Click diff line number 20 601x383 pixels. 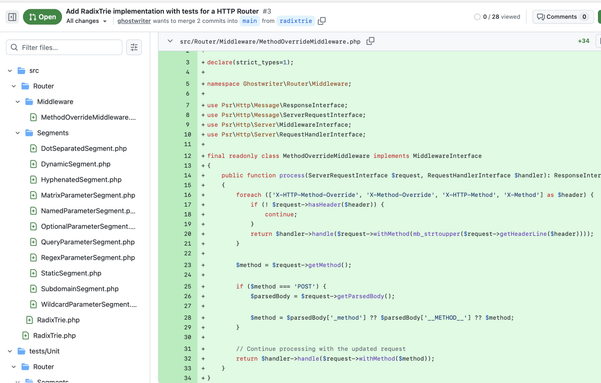(x=187, y=234)
